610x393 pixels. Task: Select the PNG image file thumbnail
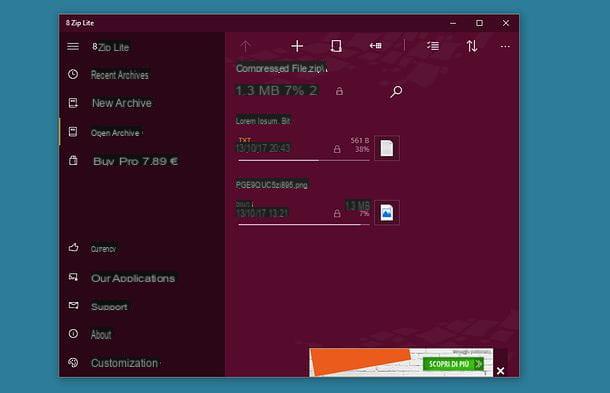pos(387,213)
